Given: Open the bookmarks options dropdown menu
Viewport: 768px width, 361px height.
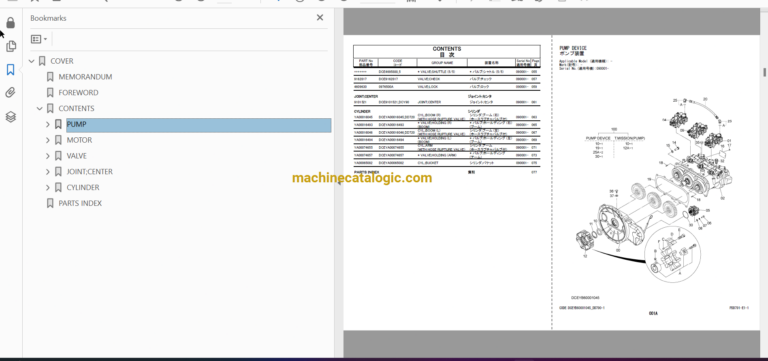Looking at the screenshot, I should 39,39.
